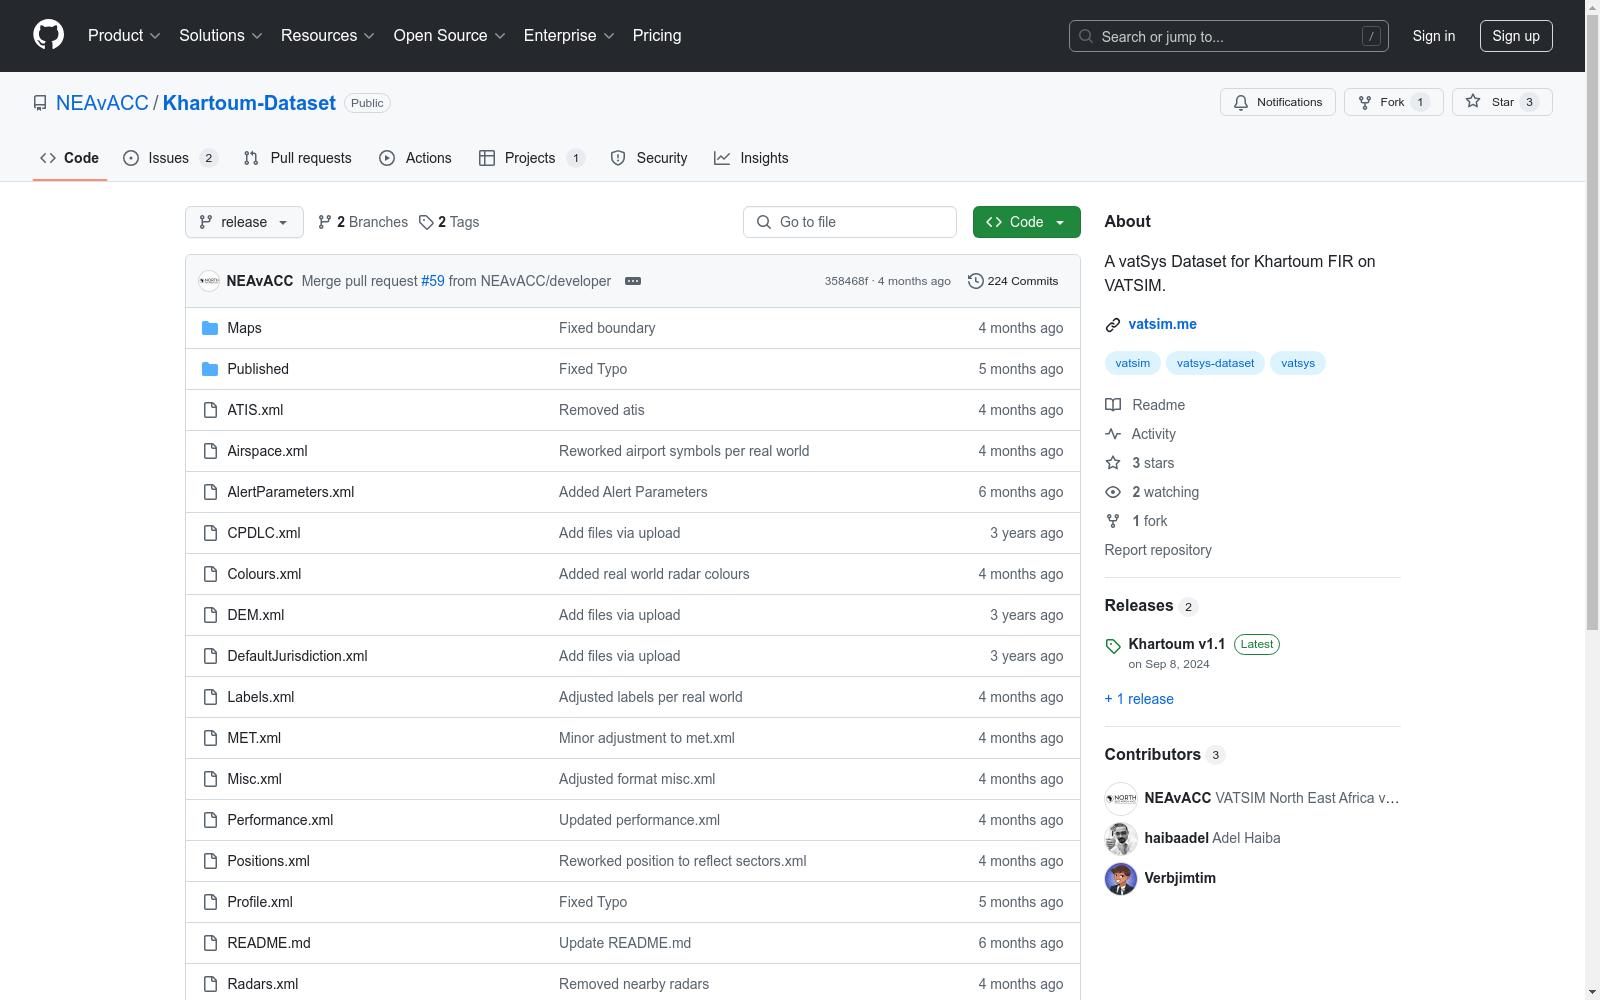Open the 224 Commits history
This screenshot has width=1600, height=1000.
pyautogui.click(x=1013, y=281)
